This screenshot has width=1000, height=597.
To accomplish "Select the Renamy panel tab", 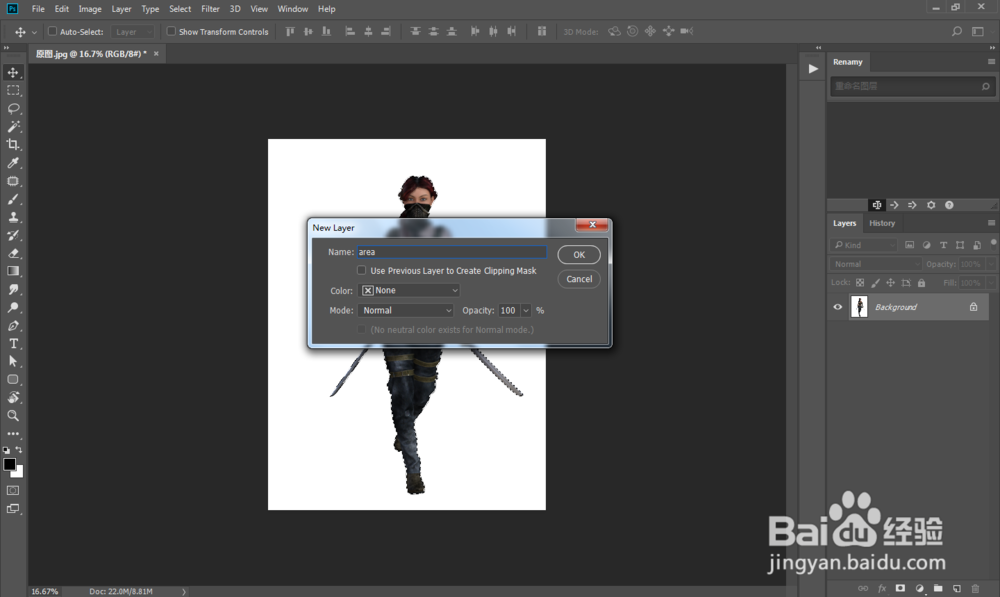I will pos(848,62).
